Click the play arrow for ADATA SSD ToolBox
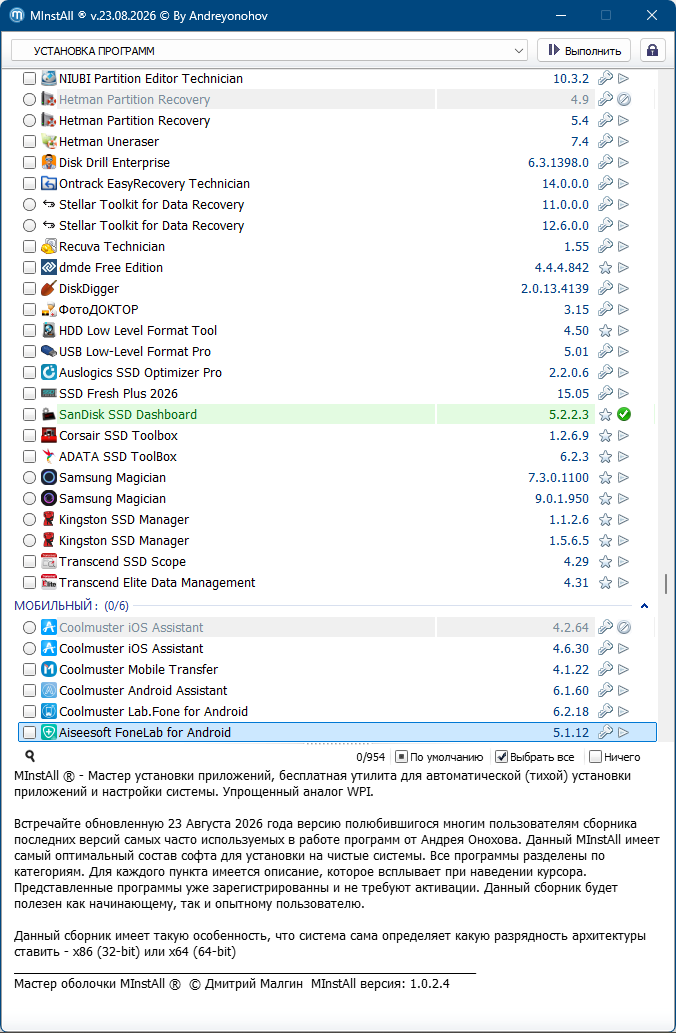The width and height of the screenshot is (676, 1033). [623, 457]
